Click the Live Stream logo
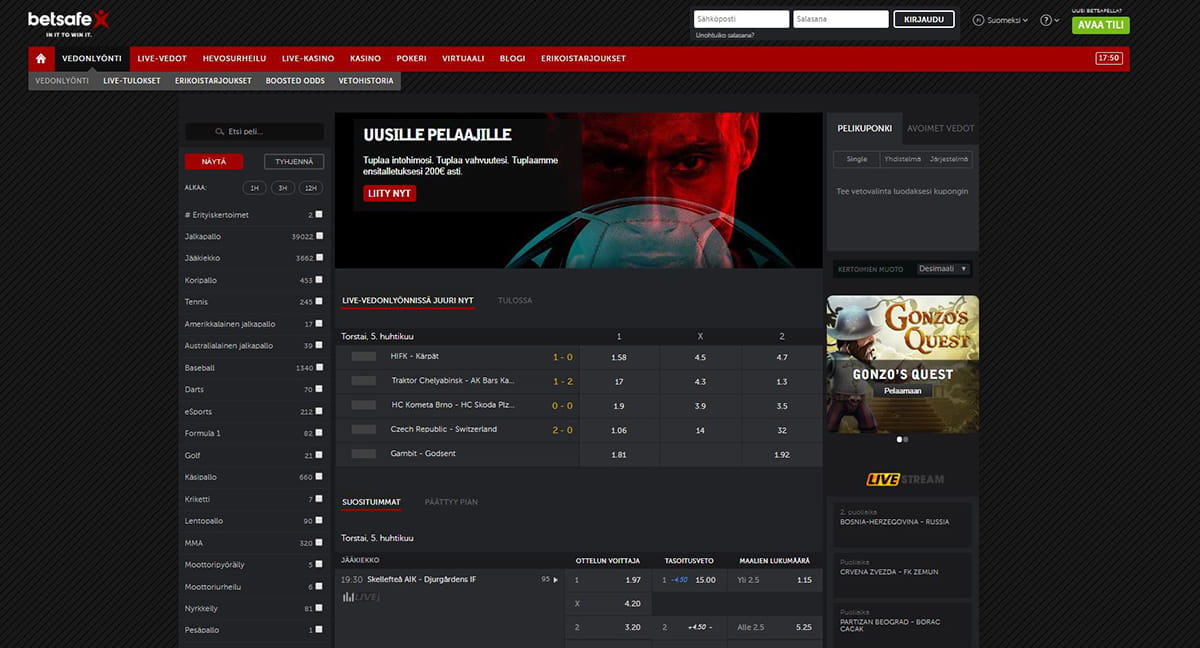Viewport: 1200px width, 648px height. click(905, 479)
